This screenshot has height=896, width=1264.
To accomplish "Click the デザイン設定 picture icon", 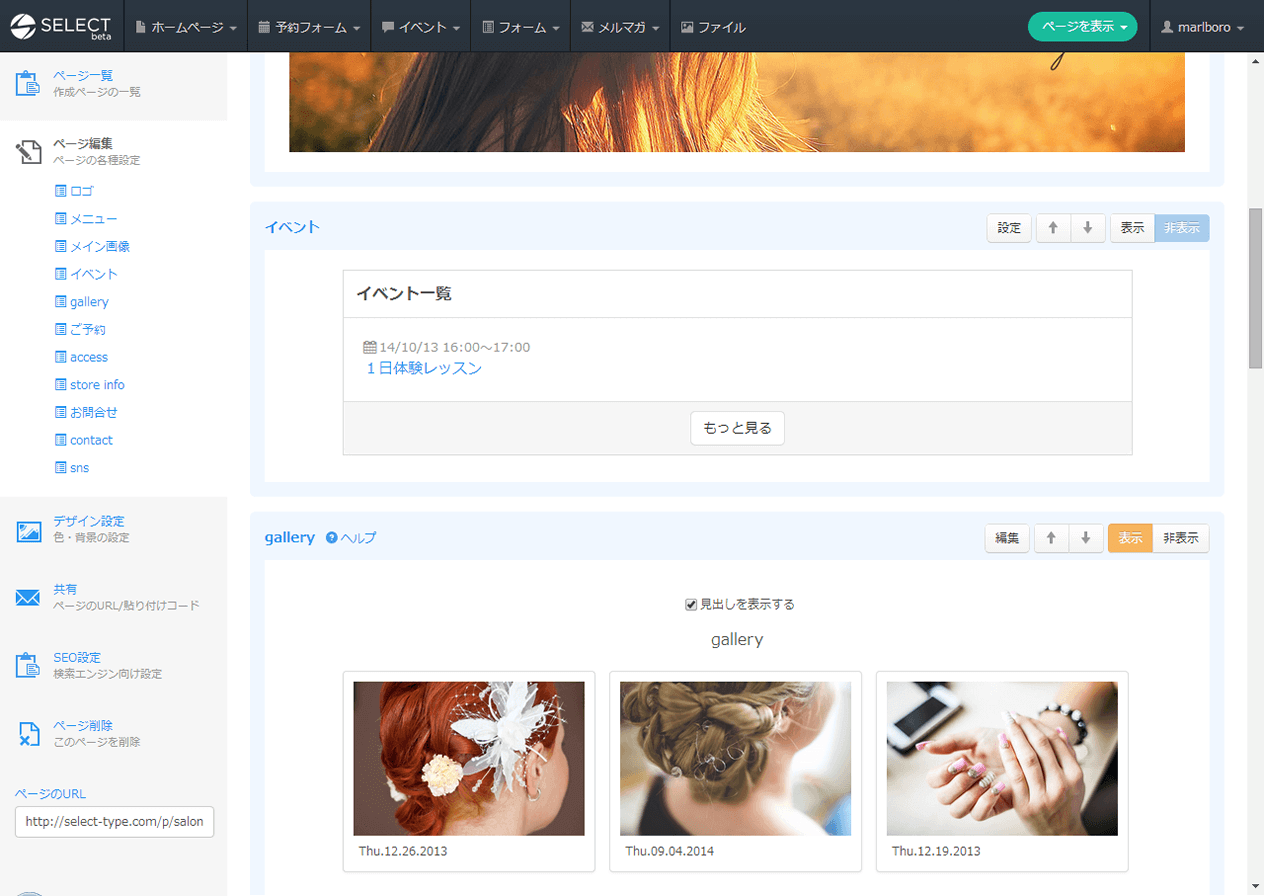I will point(28,530).
